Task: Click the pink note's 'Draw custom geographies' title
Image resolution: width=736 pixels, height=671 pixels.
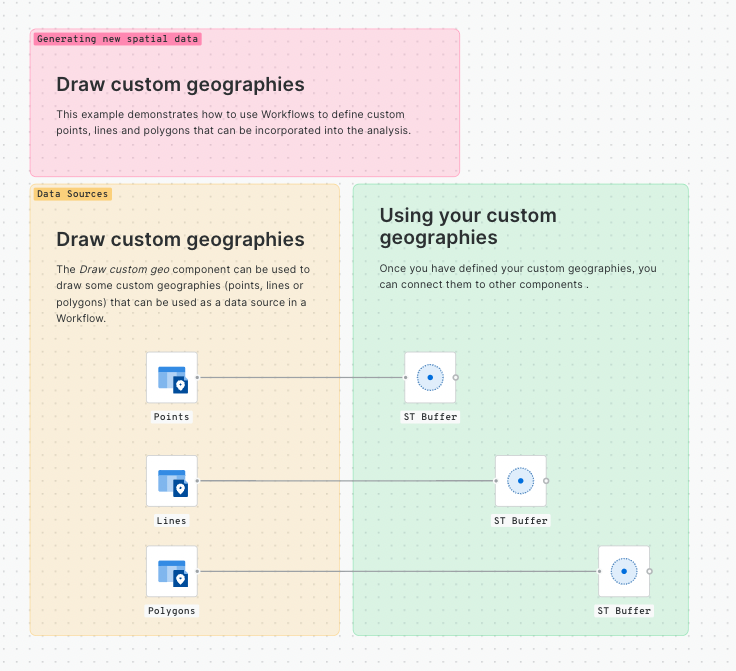Action: tap(180, 85)
